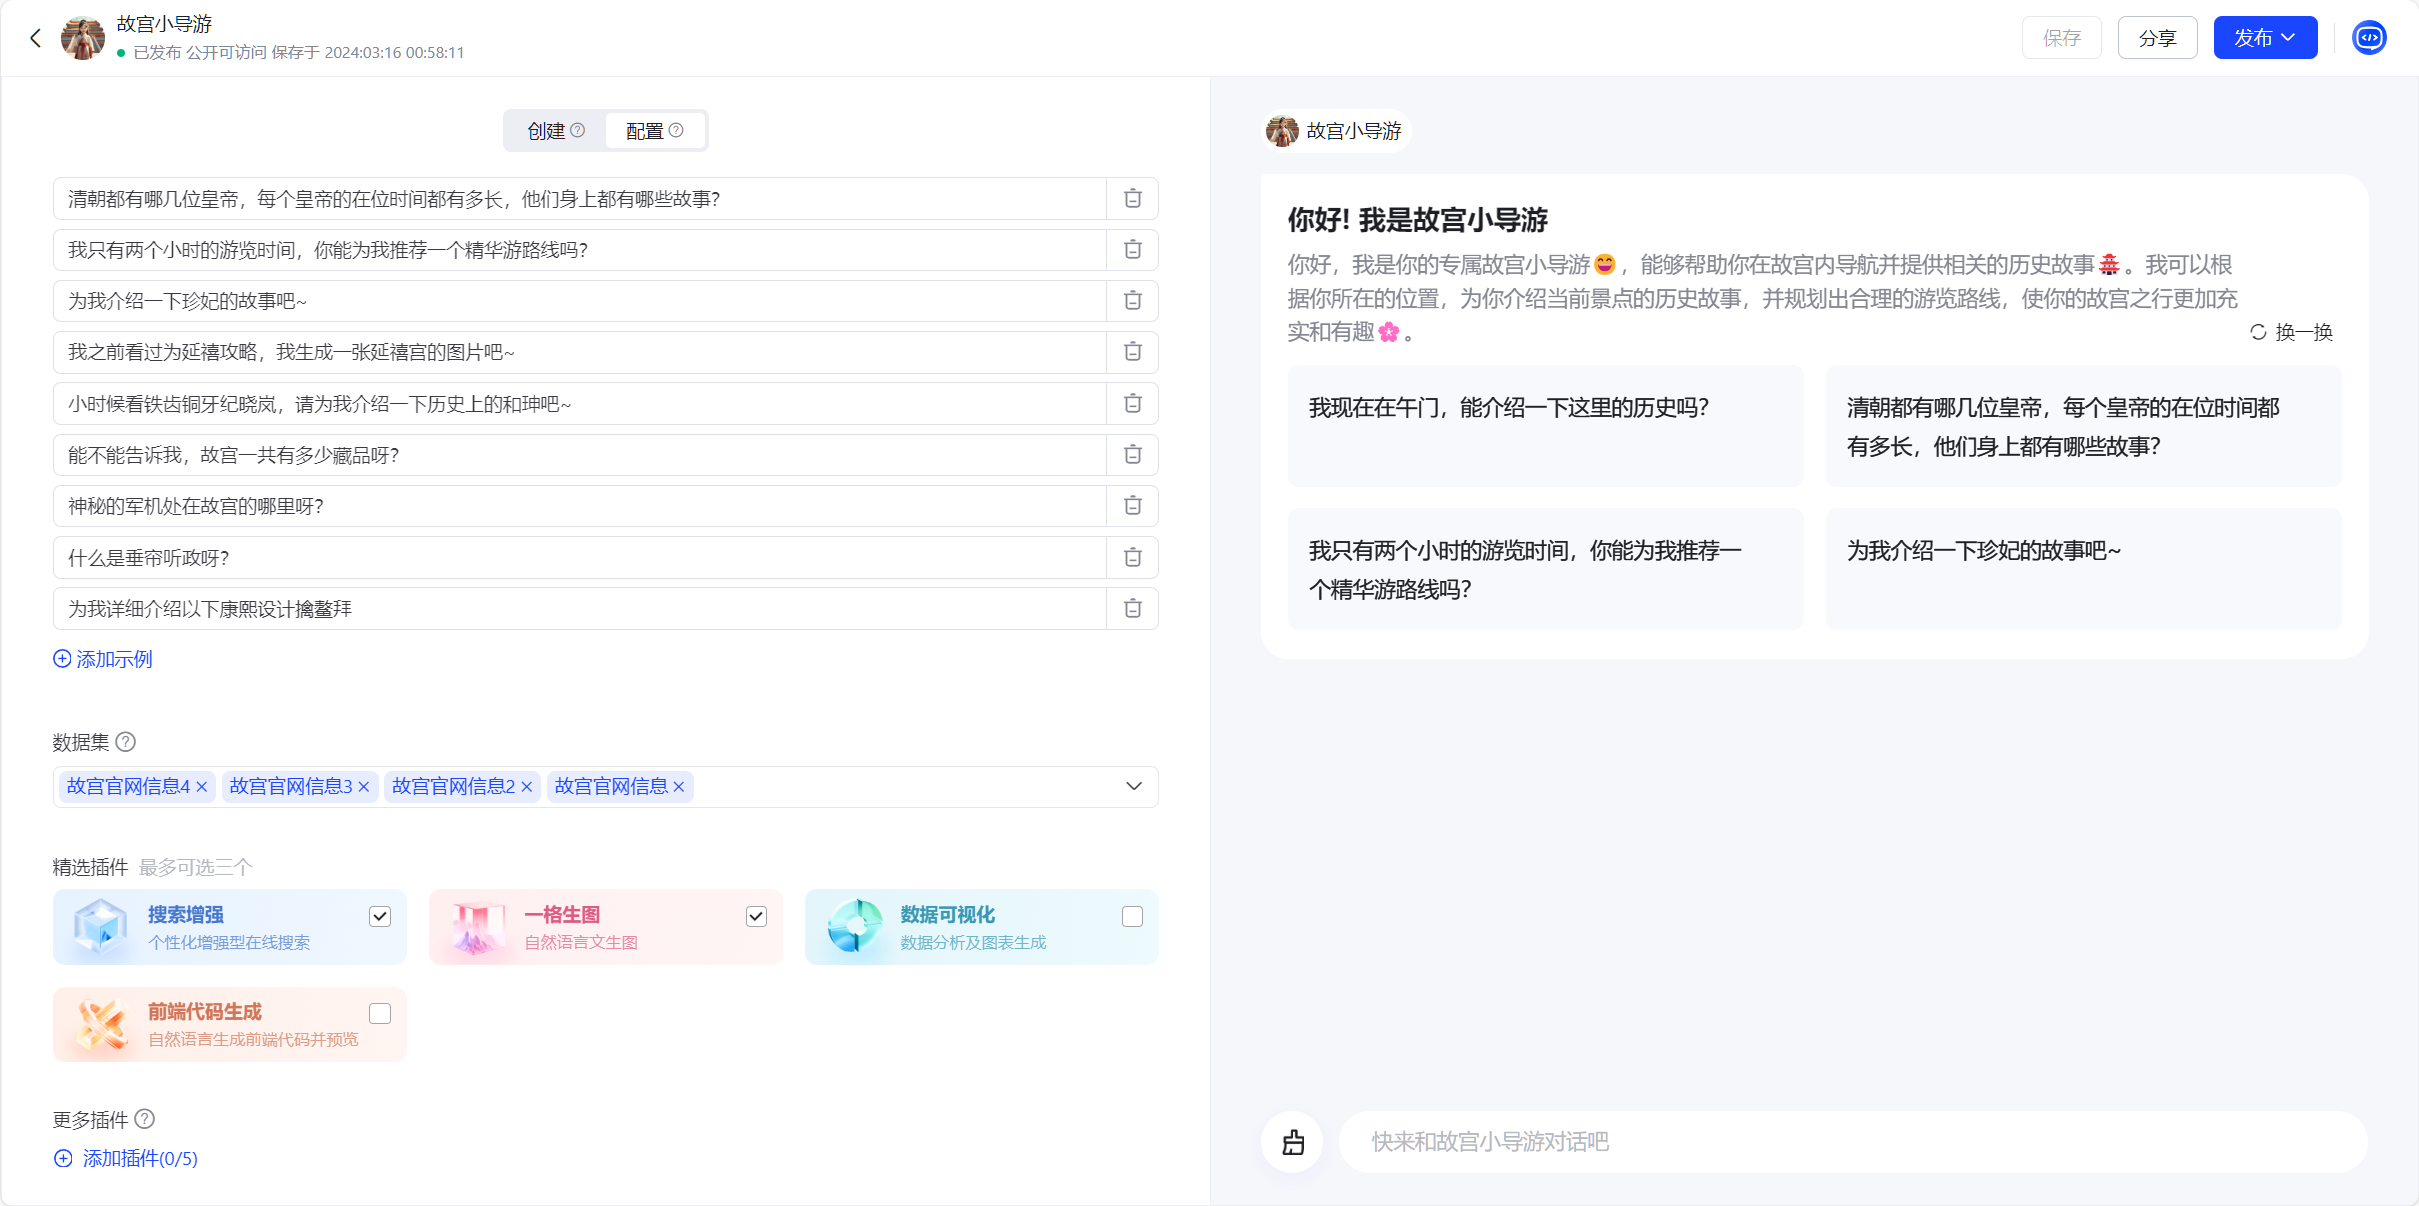Open the blue code embed icon
Image resolution: width=2419 pixels, height=1206 pixels.
(x=2368, y=38)
